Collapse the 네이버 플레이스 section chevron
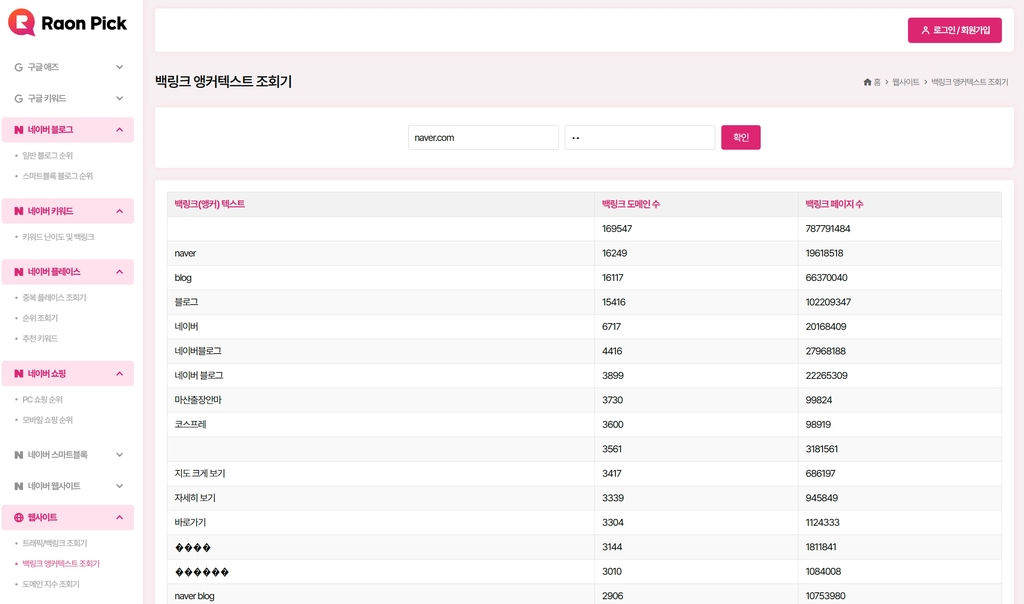This screenshot has width=1024, height=604. pyautogui.click(x=120, y=272)
